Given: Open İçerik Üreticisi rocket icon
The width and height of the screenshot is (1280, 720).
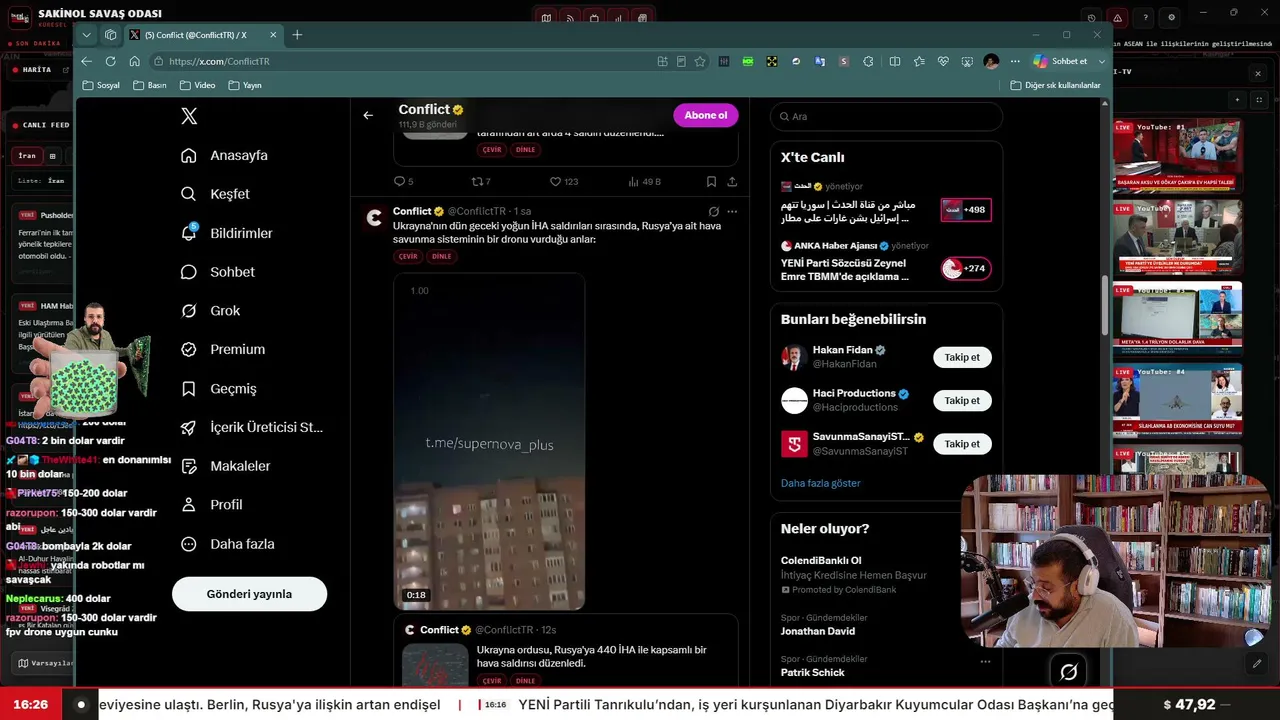Looking at the screenshot, I should [188, 427].
